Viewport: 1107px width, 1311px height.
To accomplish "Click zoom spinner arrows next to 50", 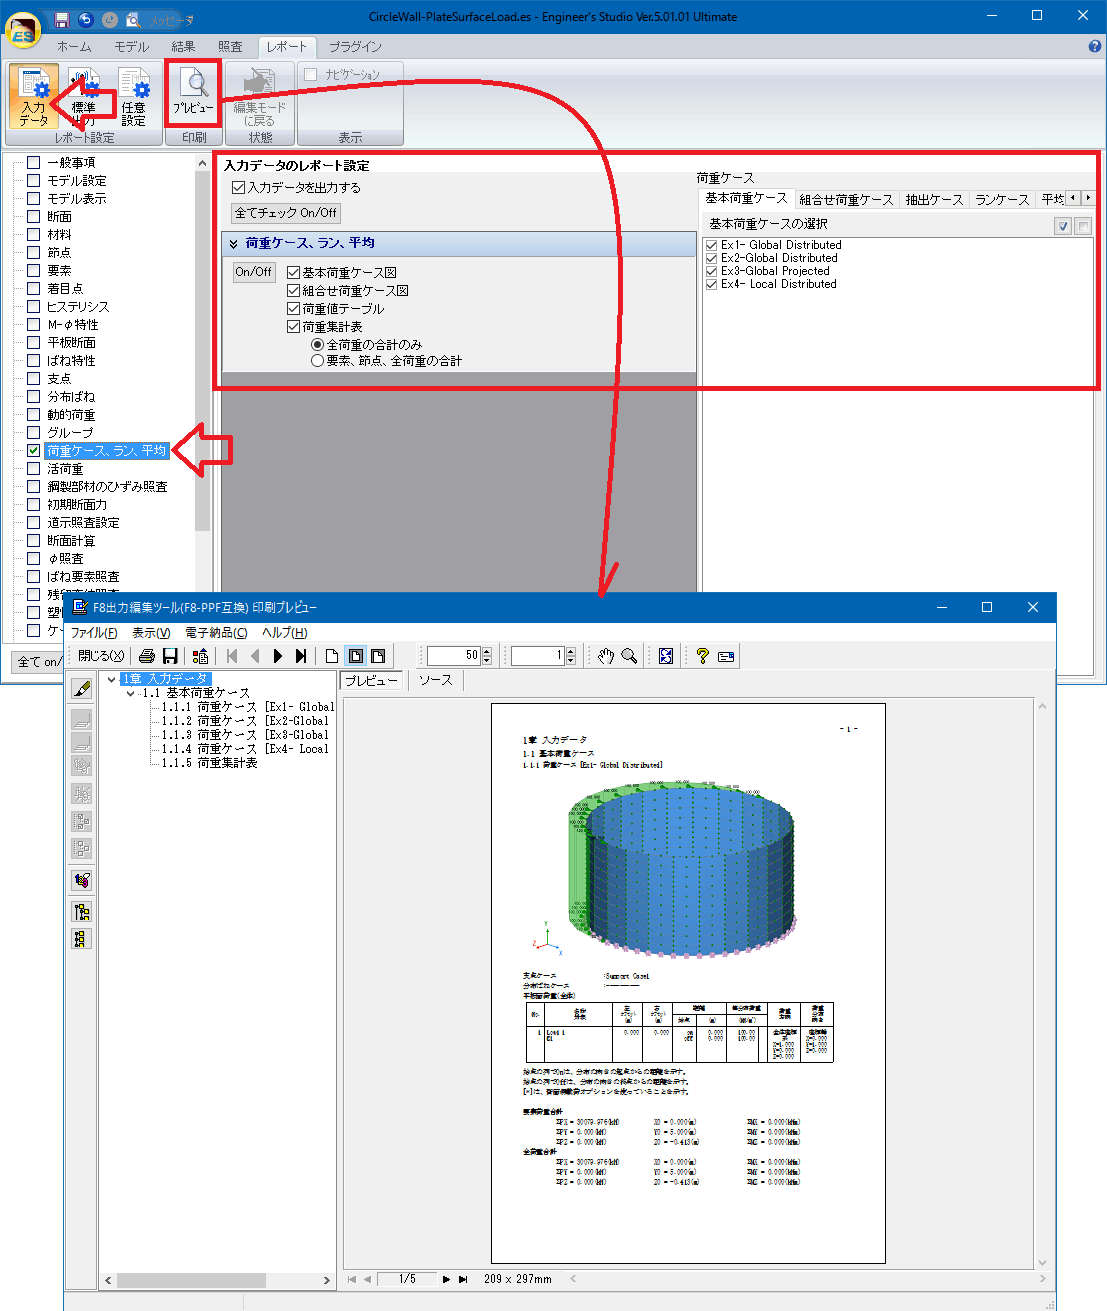I will 487,656.
